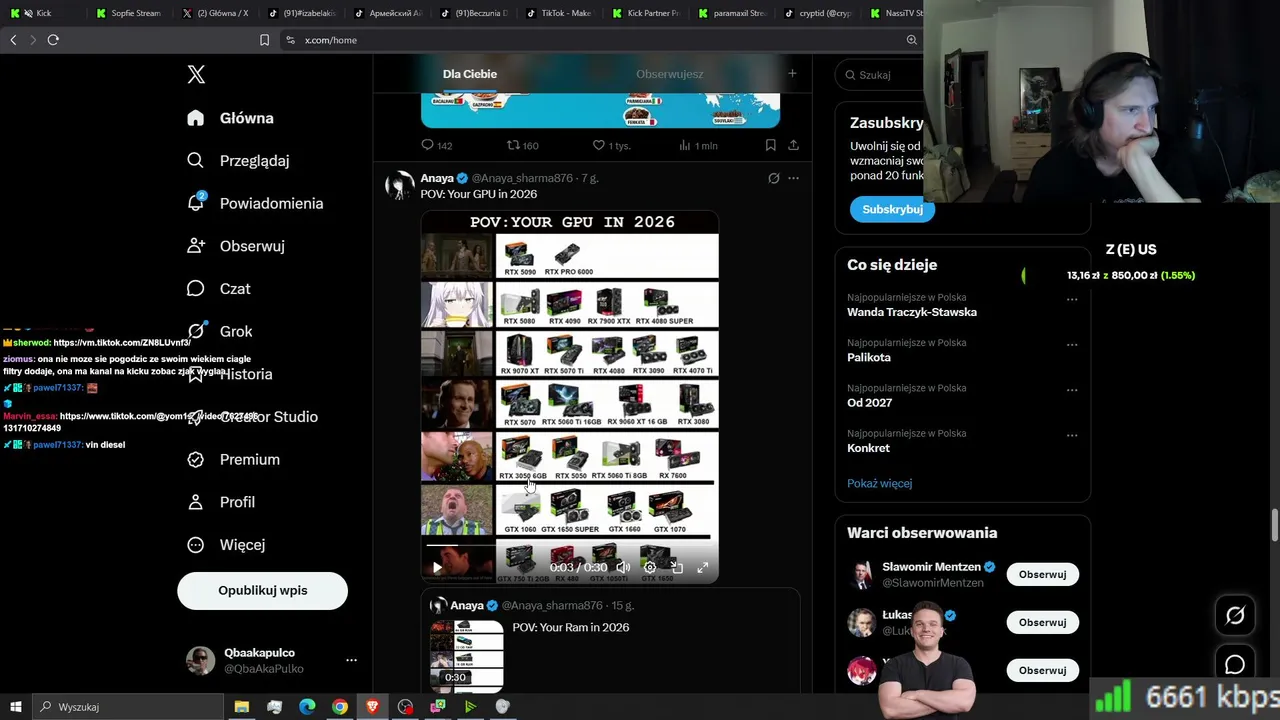Open Anaya's profile avatar on GPU post
Image resolution: width=1280 pixels, height=720 pixels.
tap(400, 185)
